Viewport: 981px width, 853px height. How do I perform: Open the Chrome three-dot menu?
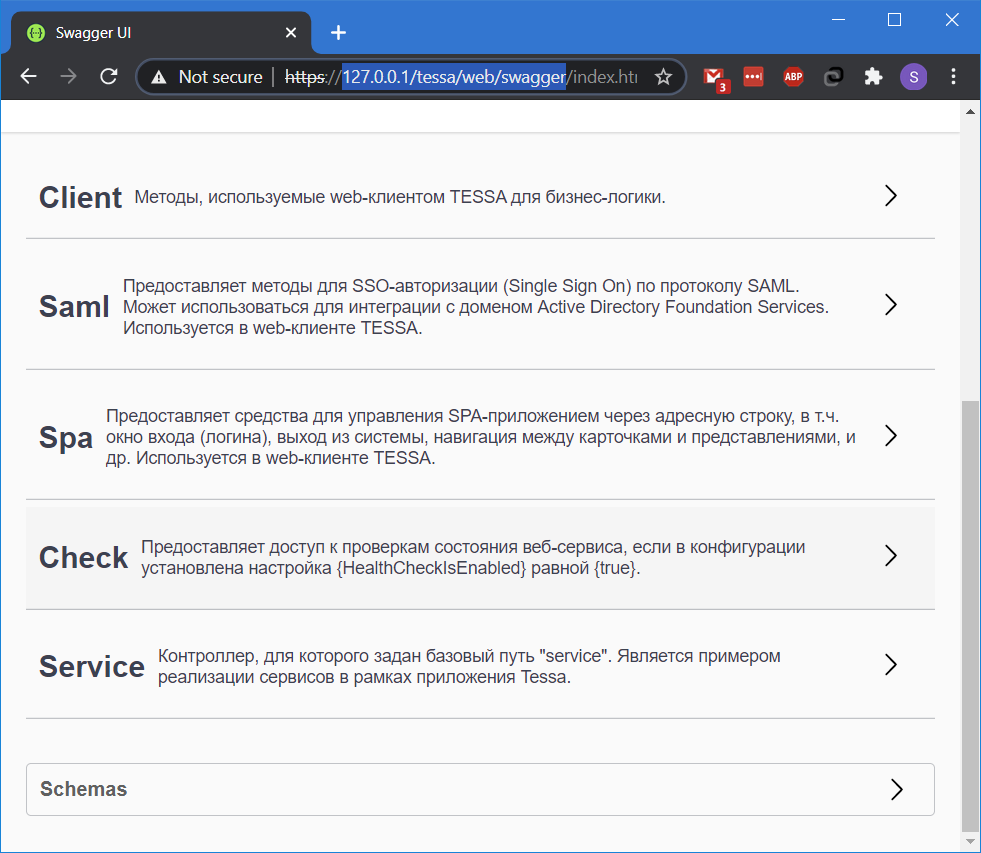[953, 76]
